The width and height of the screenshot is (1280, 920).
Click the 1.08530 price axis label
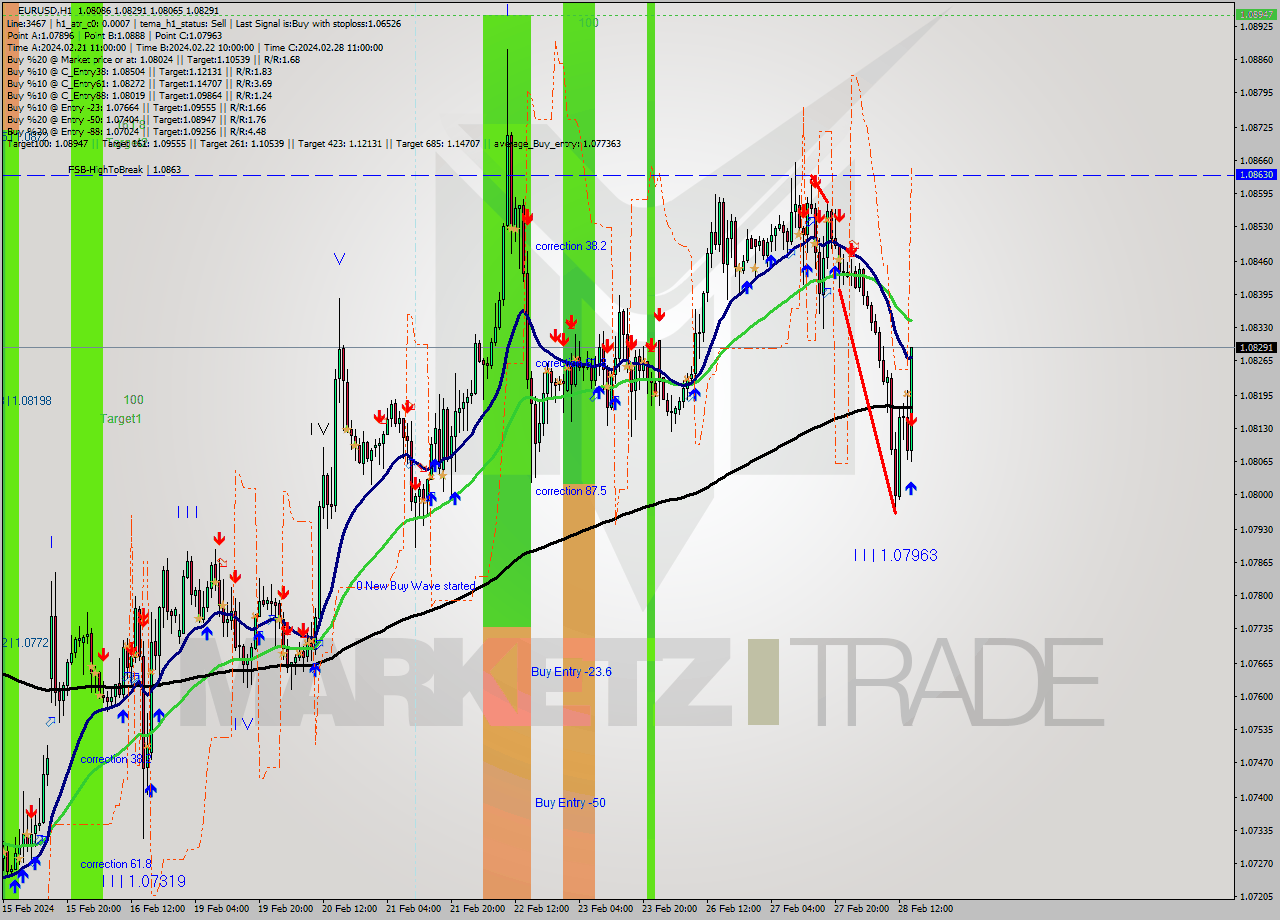point(1256,227)
